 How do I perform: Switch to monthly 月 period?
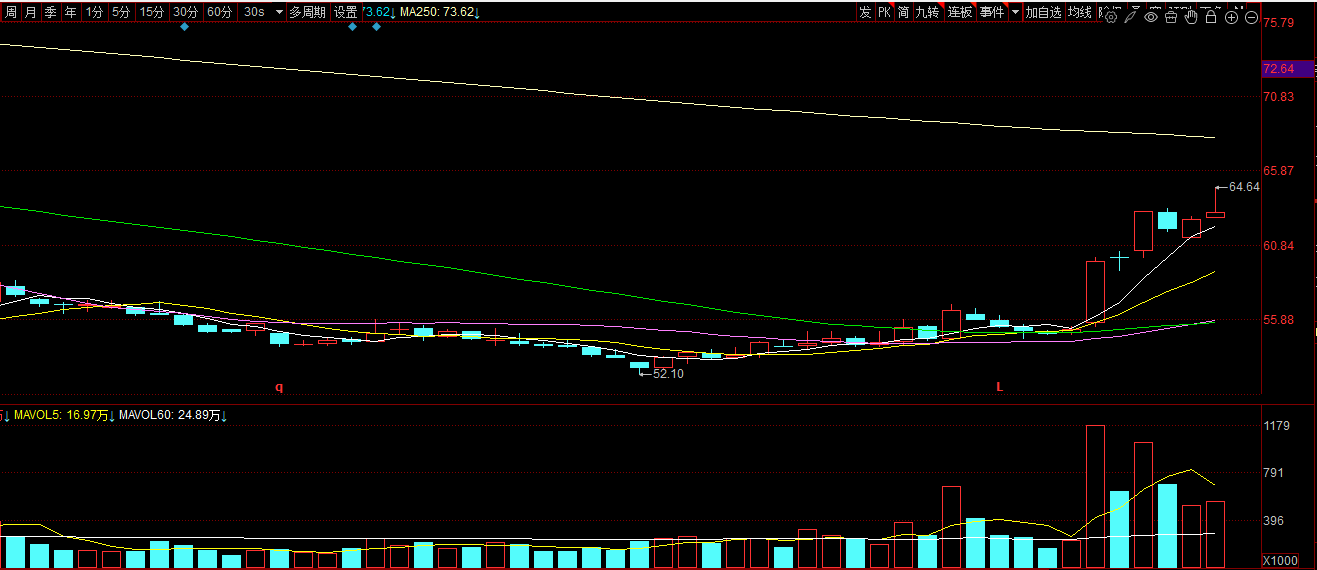pos(30,12)
